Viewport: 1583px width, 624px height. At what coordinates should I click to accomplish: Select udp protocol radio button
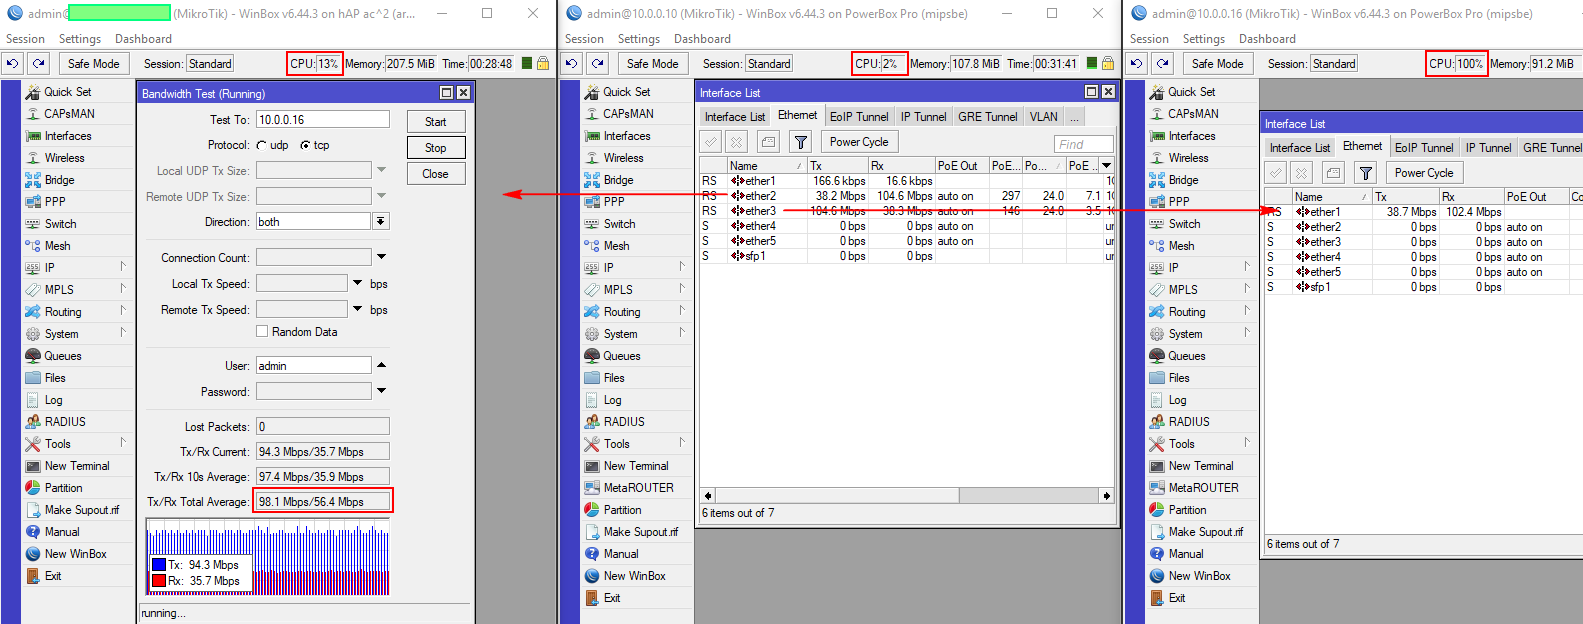262,145
